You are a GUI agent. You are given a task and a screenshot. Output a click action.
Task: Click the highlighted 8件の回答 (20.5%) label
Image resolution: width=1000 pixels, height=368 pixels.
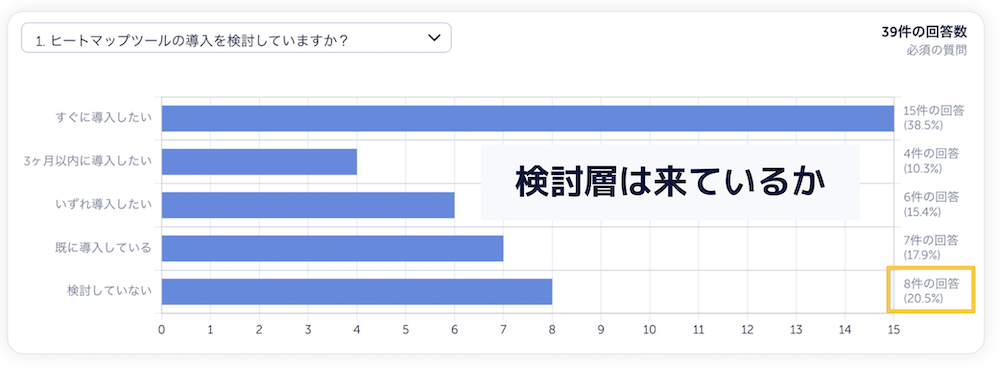click(931, 290)
